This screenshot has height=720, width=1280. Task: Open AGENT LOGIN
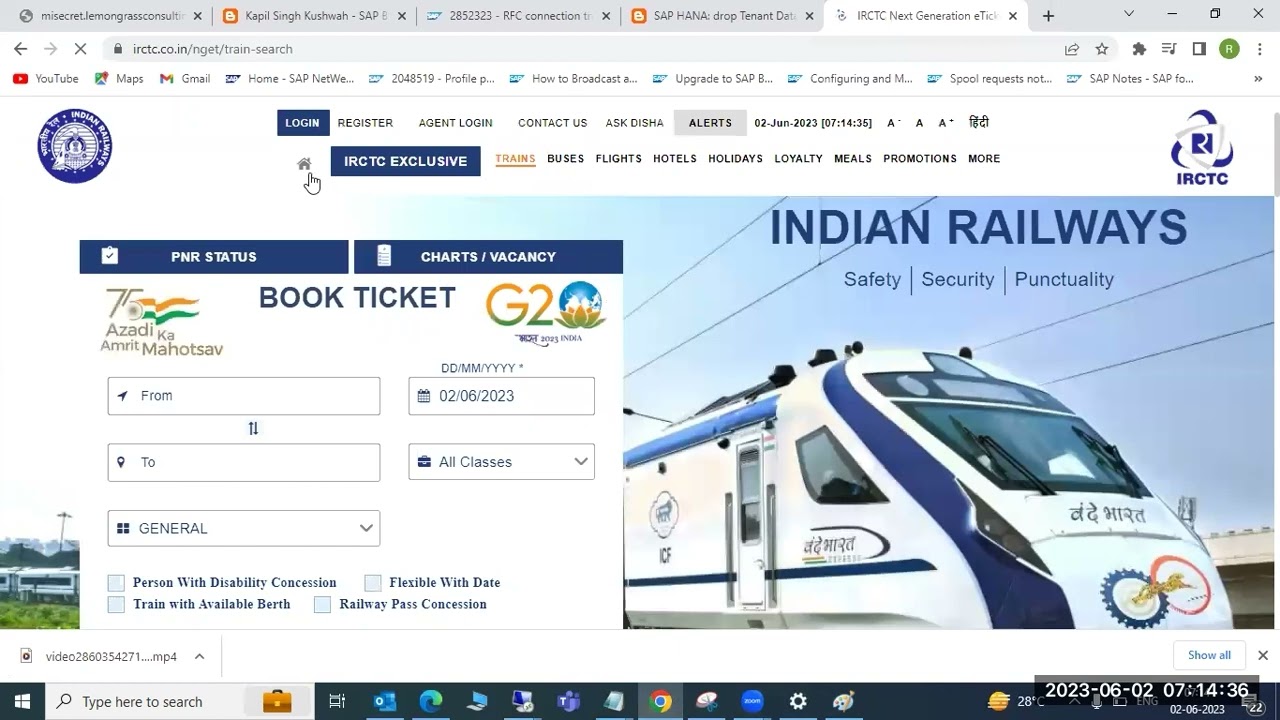(x=456, y=123)
